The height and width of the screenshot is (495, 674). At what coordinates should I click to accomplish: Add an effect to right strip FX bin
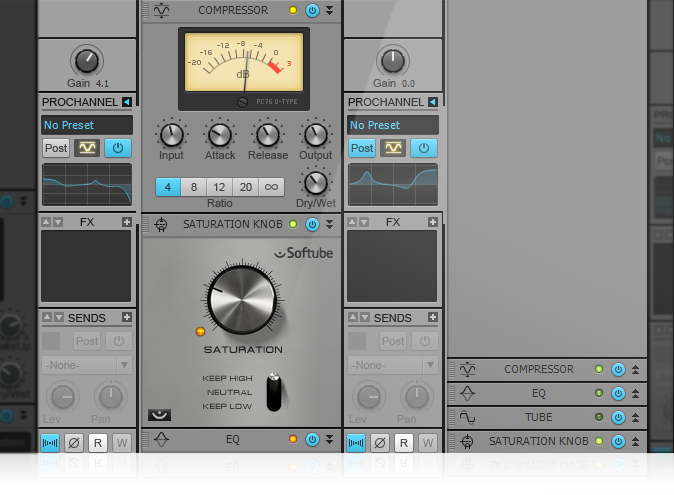433,222
